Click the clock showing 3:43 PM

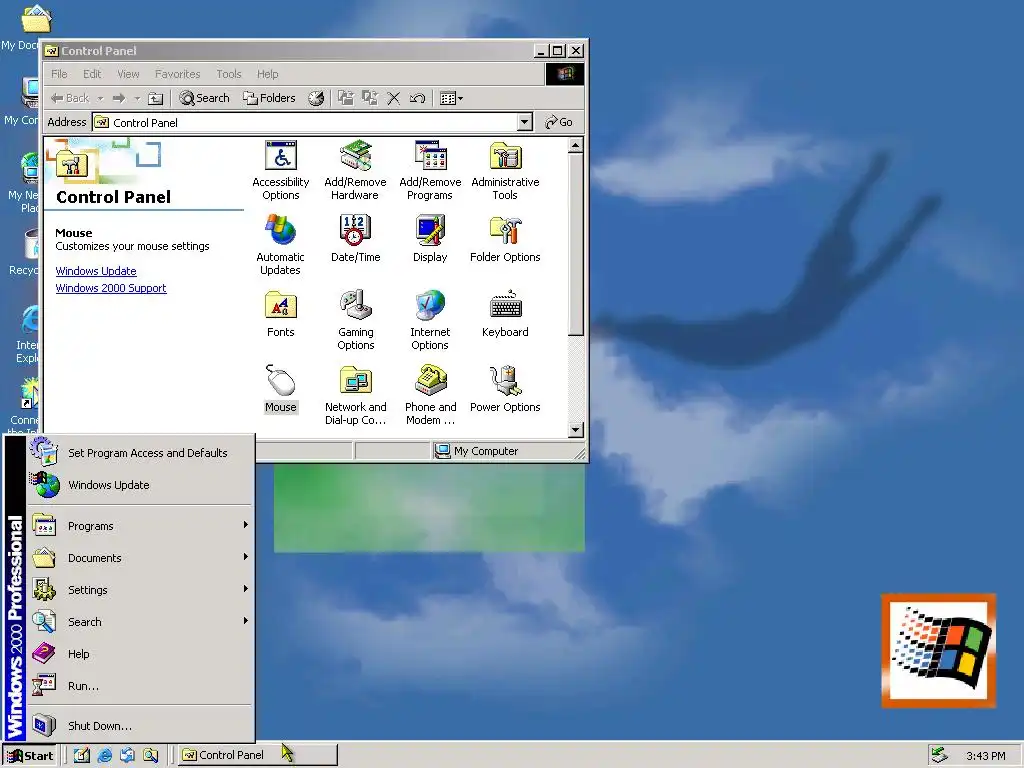pyautogui.click(x=986, y=756)
